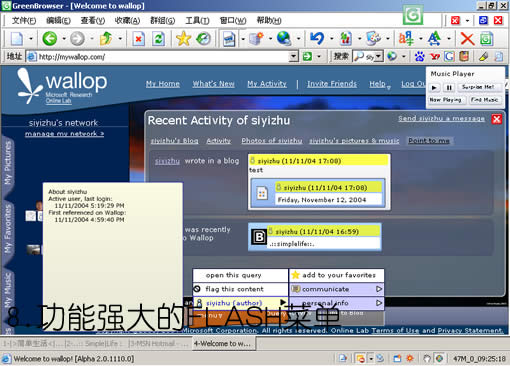The width and height of the screenshot is (510, 366).
Task: Select 'flag this content' menu entry
Action: (241, 289)
